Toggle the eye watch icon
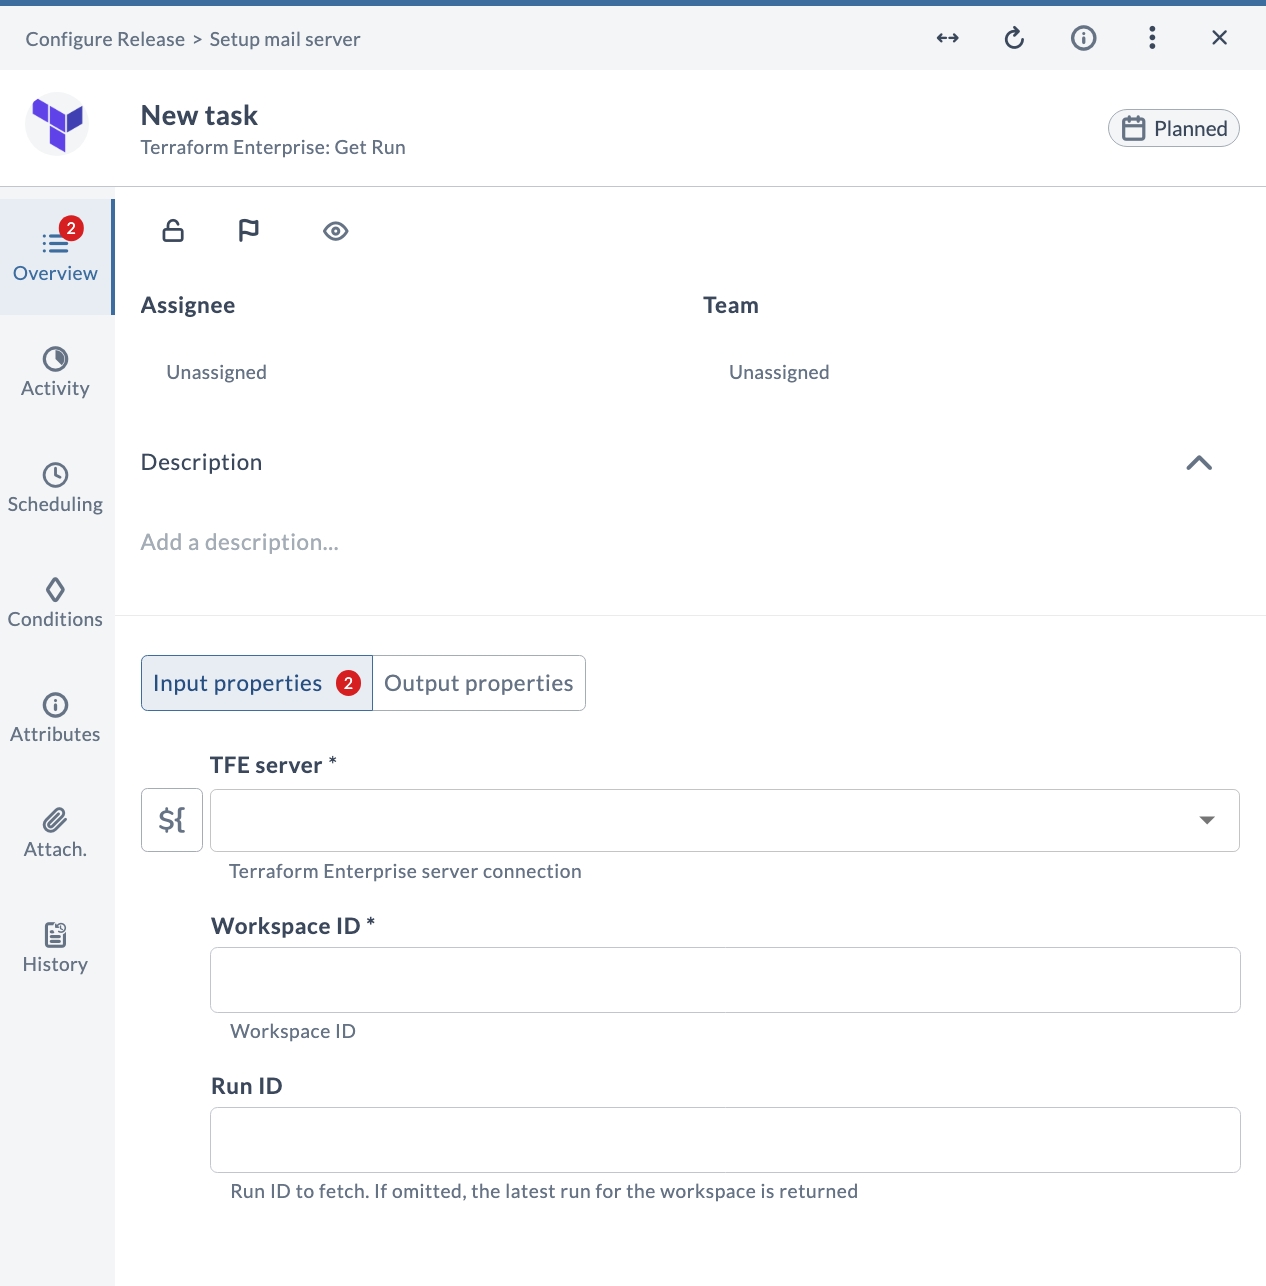Viewport: 1266px width, 1286px height. [x=336, y=231]
